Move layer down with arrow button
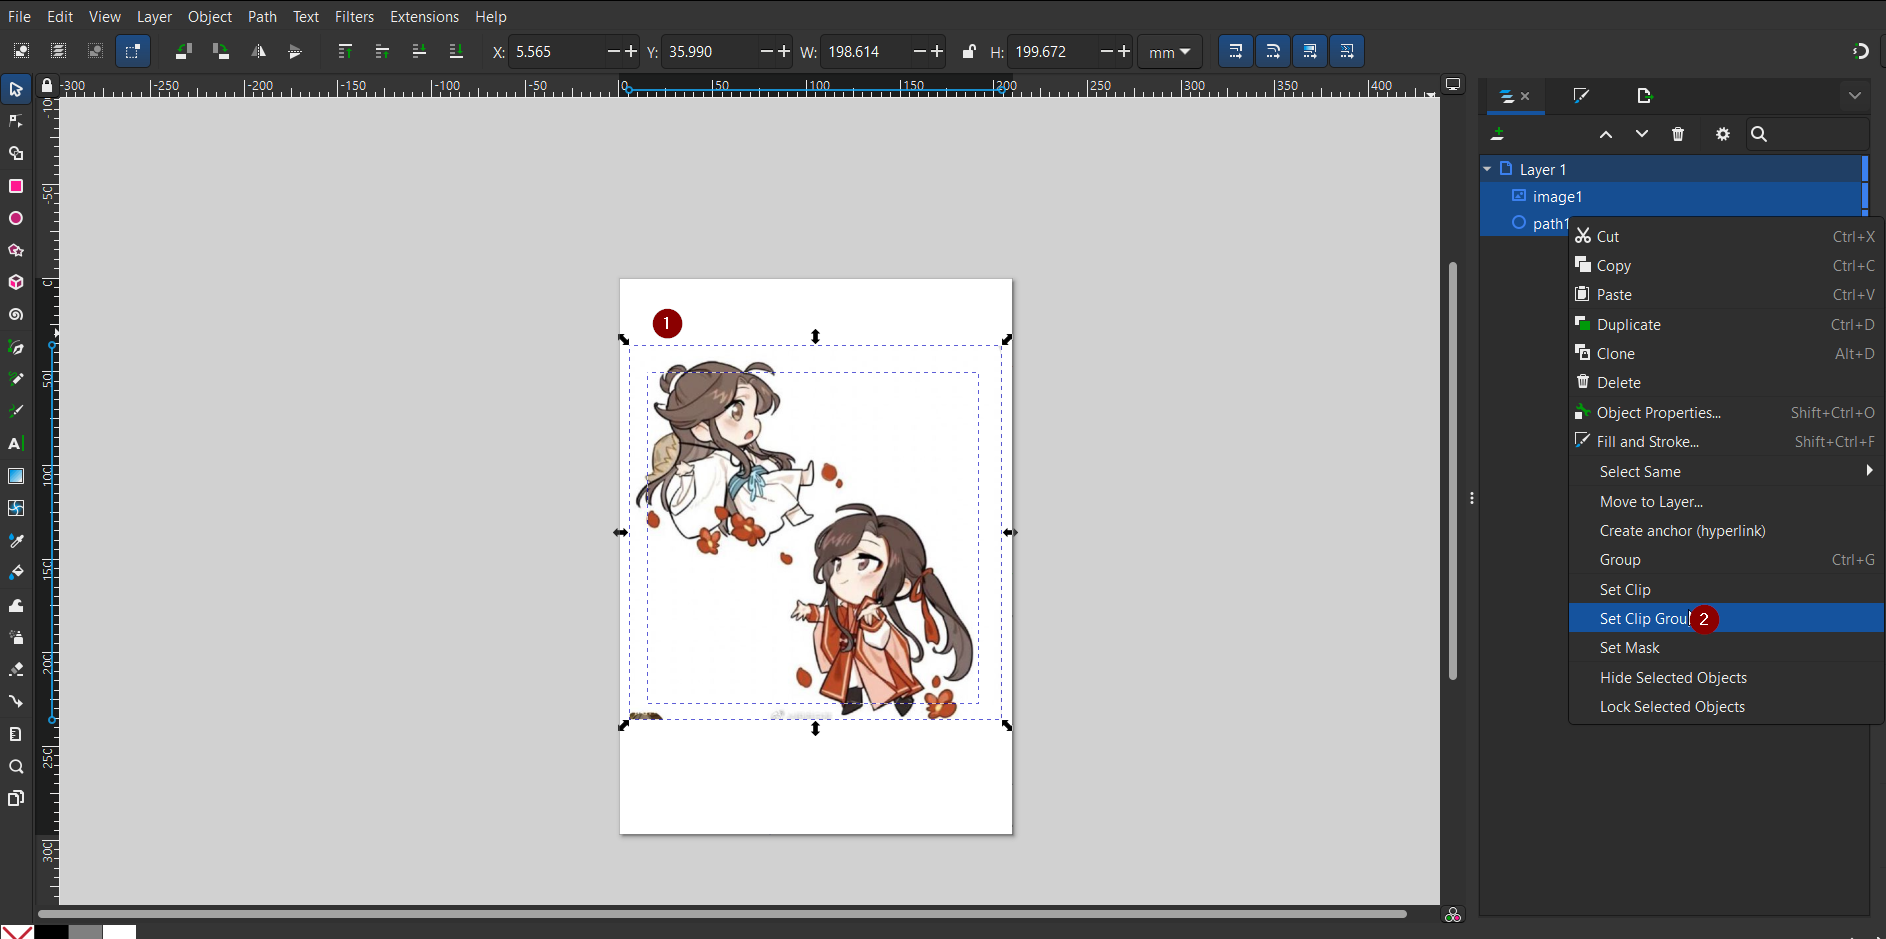Screen dimensions: 1886x939 1642,134
